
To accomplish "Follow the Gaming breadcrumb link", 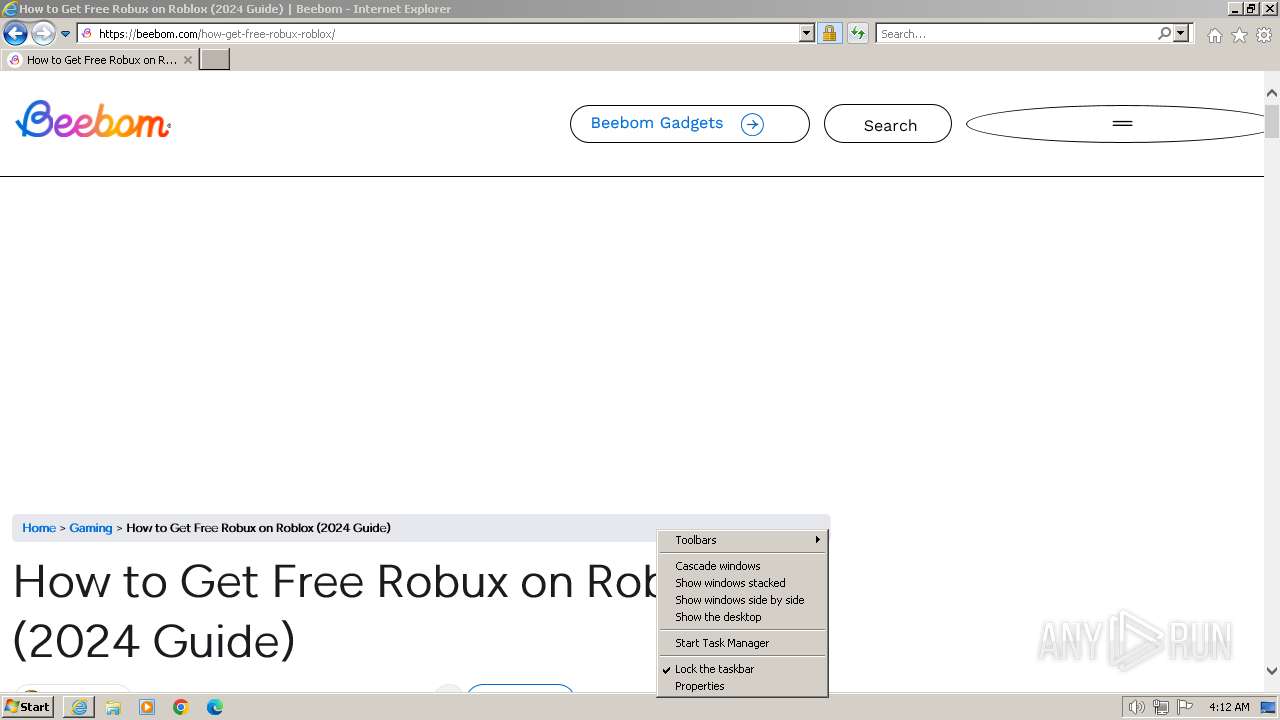I will (x=91, y=528).
